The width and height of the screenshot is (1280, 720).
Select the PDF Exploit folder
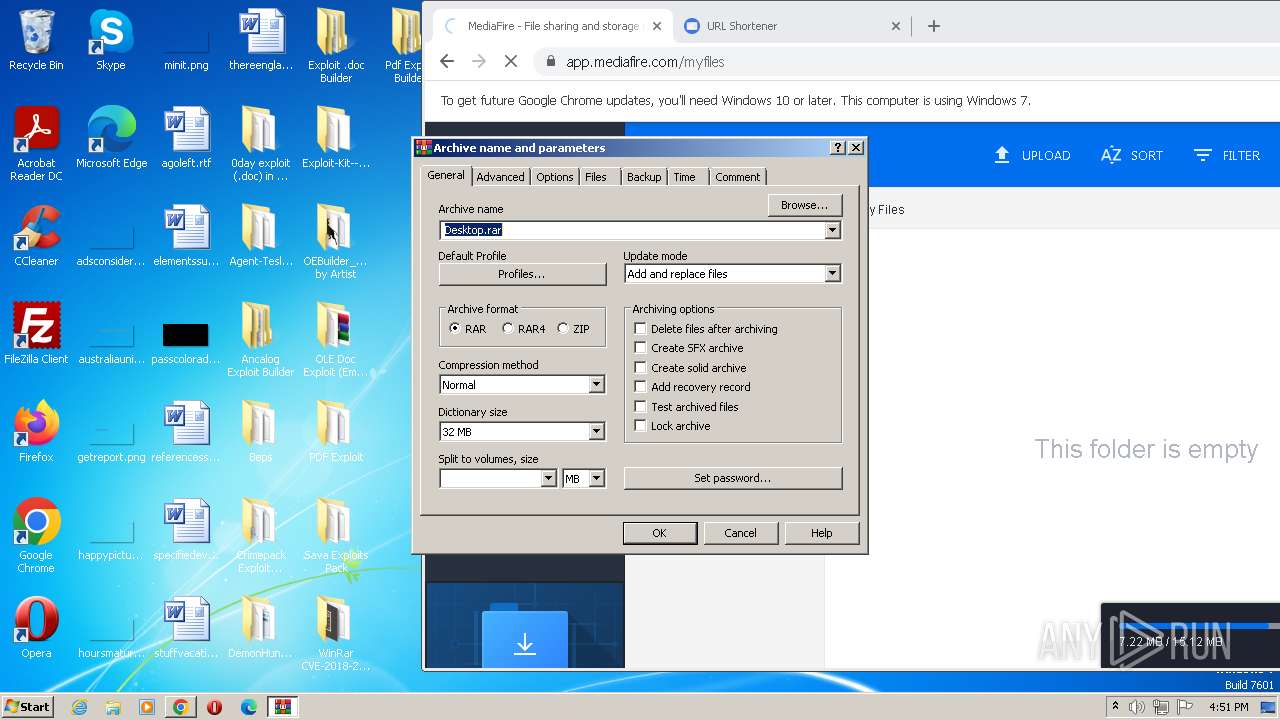pyautogui.click(x=336, y=432)
